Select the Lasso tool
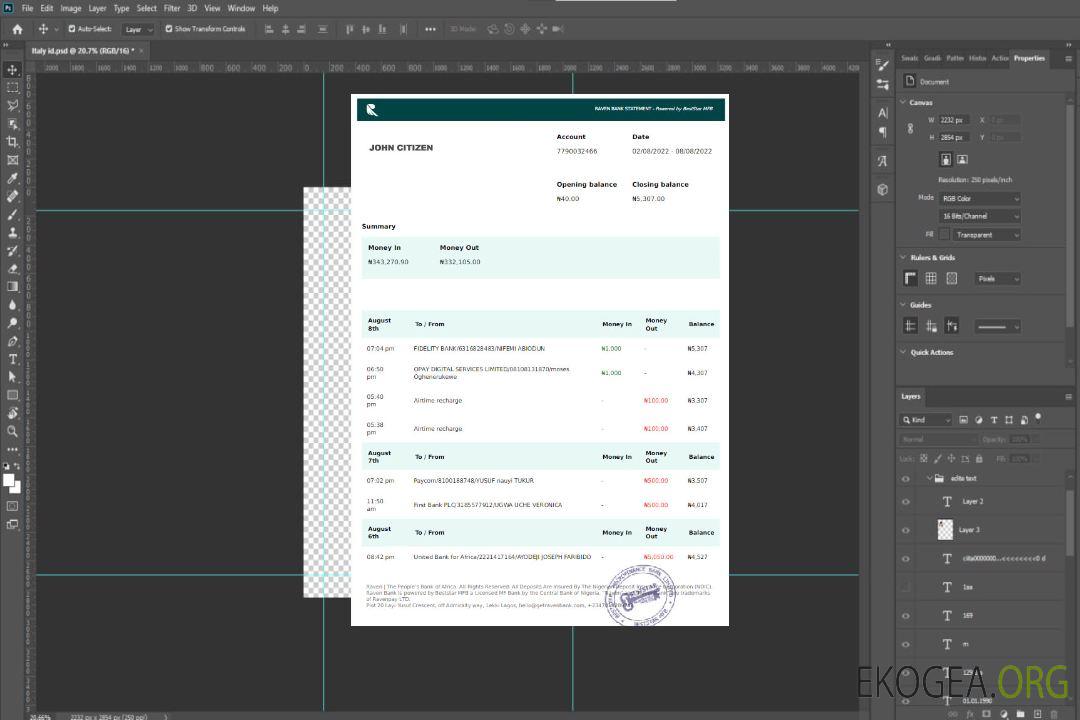Viewport: 1080px width, 720px height. point(12,105)
